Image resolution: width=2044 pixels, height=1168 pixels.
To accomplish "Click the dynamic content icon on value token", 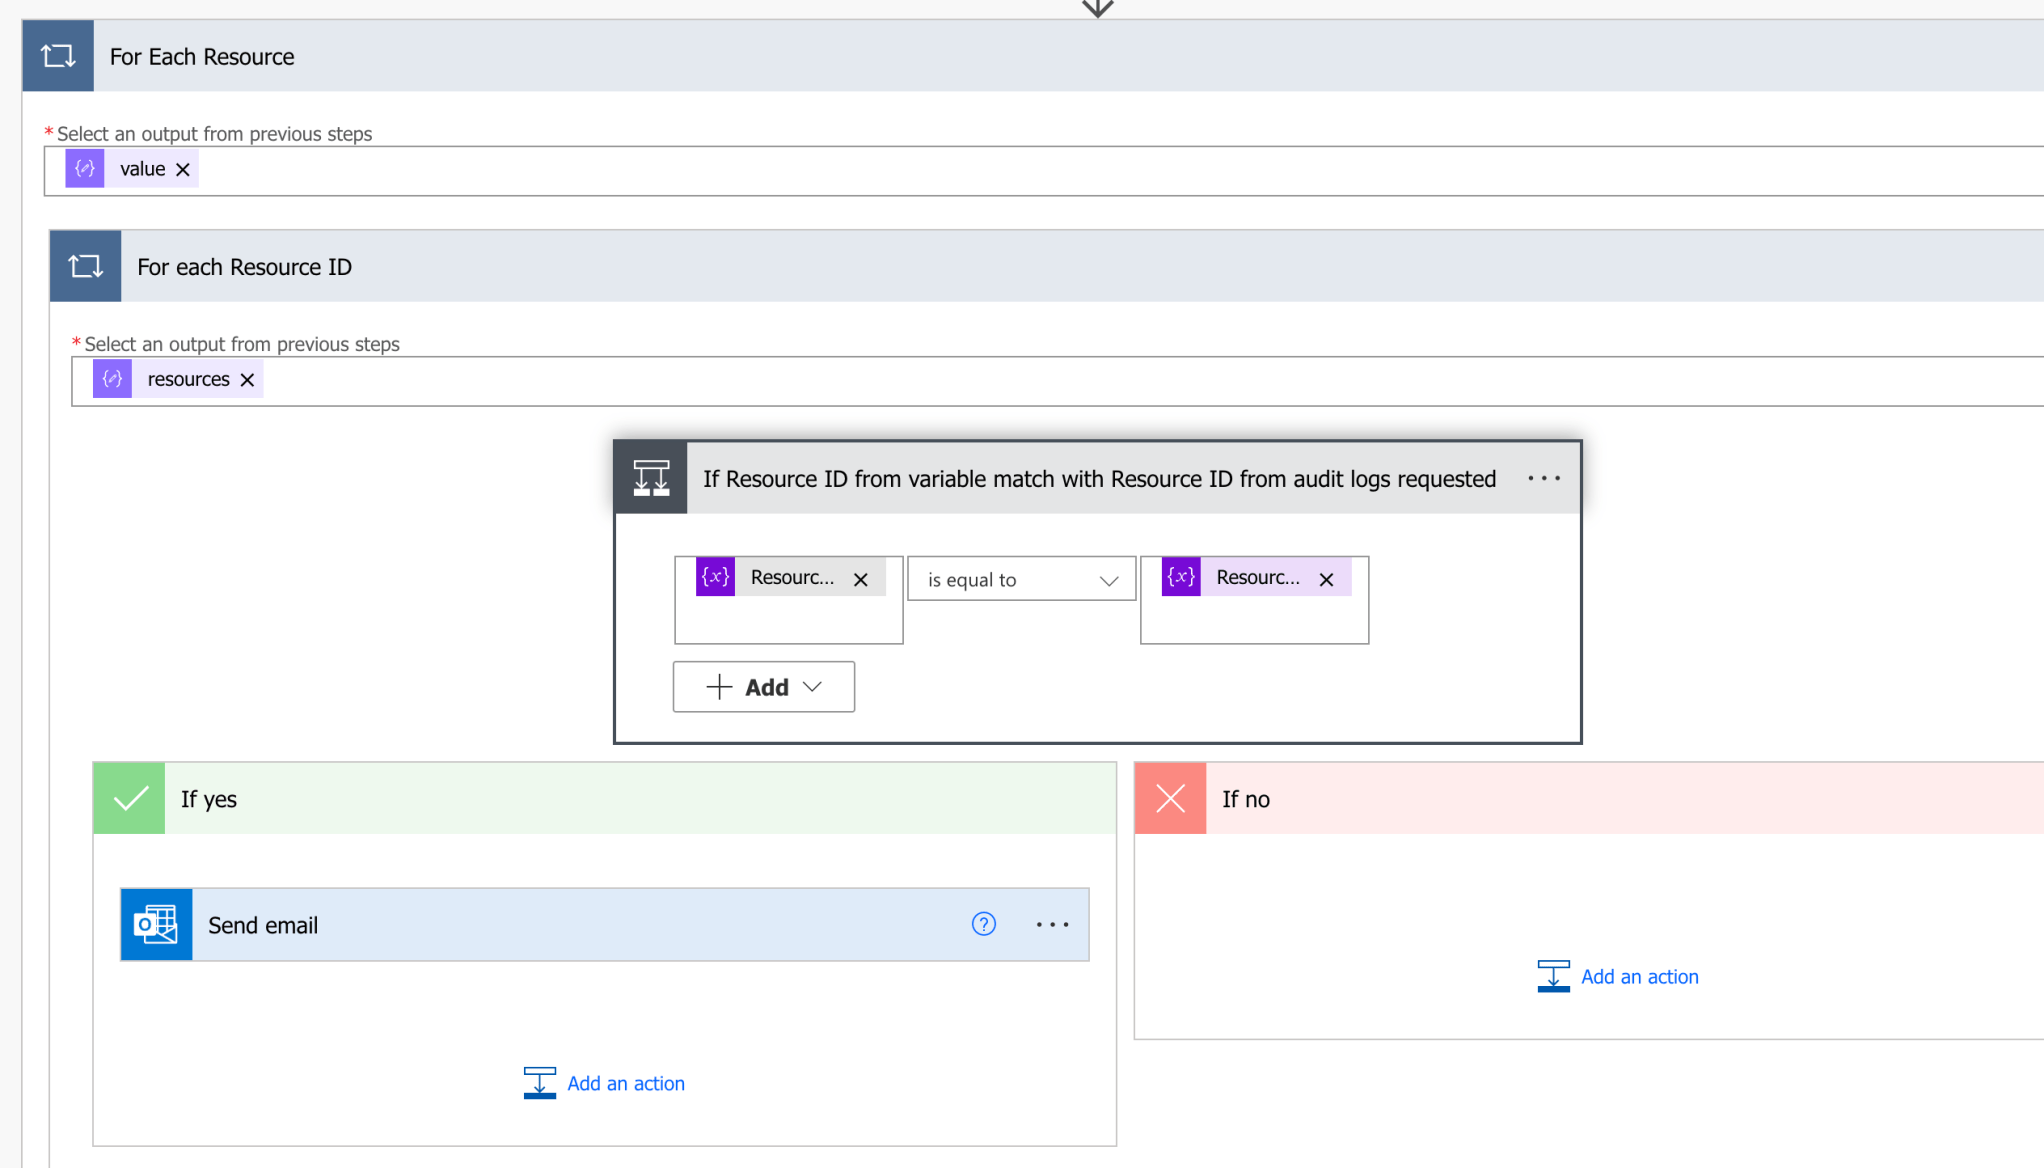I will point(84,168).
